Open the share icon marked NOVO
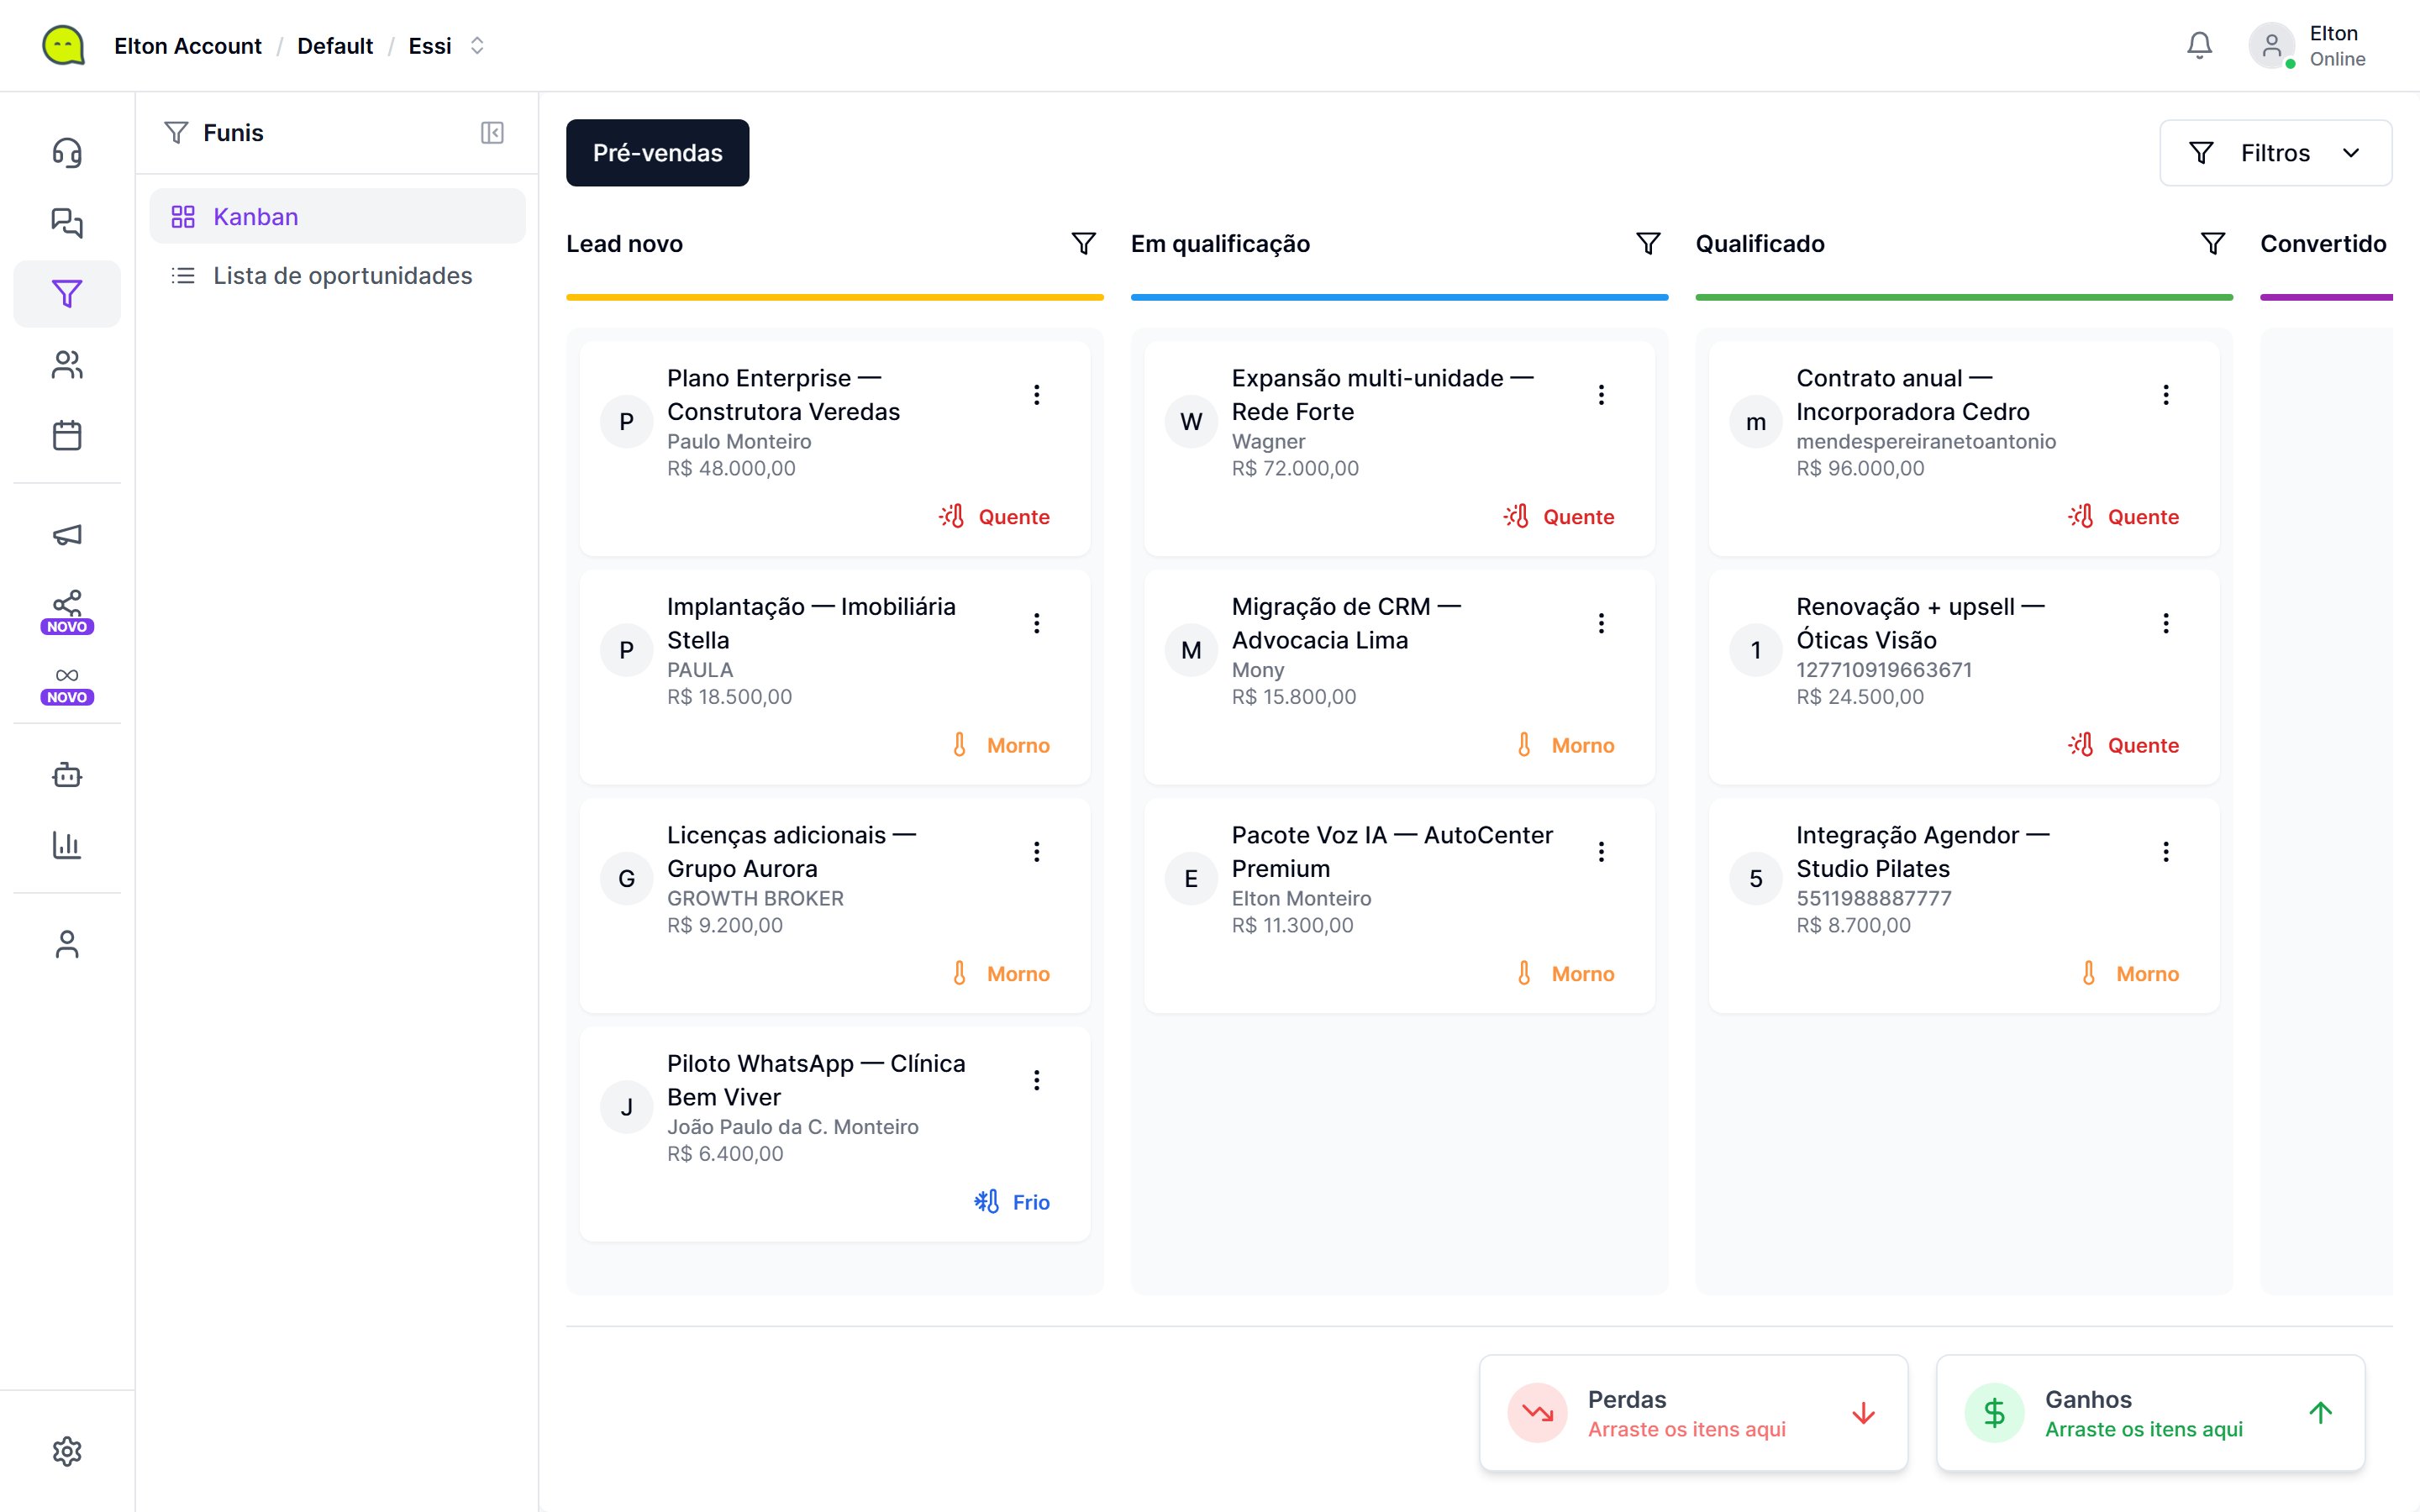This screenshot has width=2420, height=1512. [x=67, y=611]
